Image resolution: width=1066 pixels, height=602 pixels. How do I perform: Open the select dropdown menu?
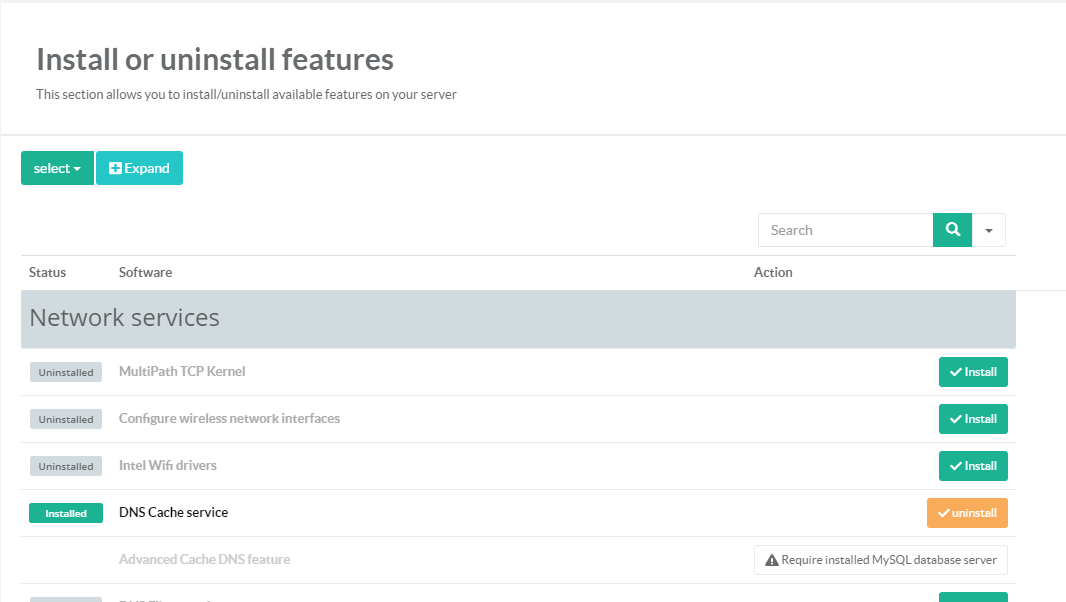(57, 168)
